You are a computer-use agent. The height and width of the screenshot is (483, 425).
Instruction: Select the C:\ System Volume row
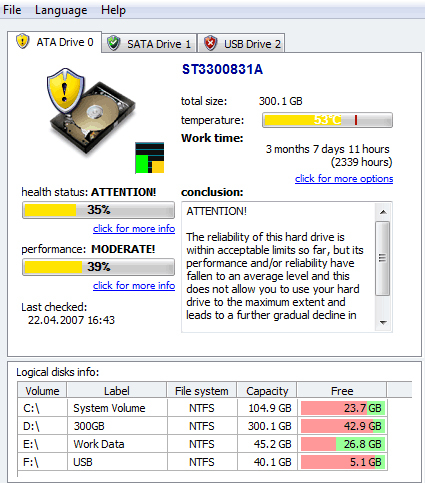[x=202, y=408]
